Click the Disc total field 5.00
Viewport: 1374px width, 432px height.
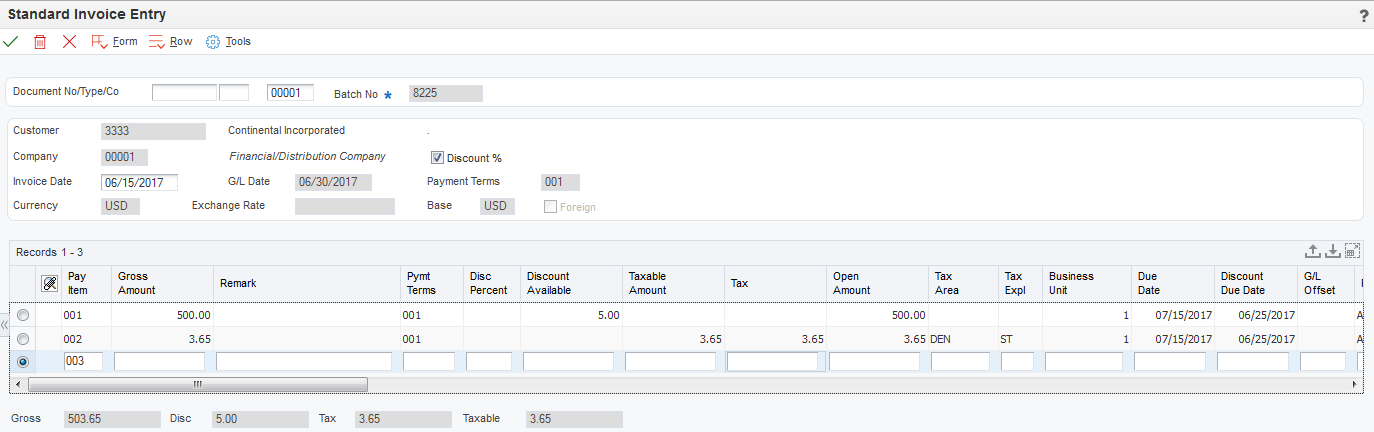click(259, 419)
